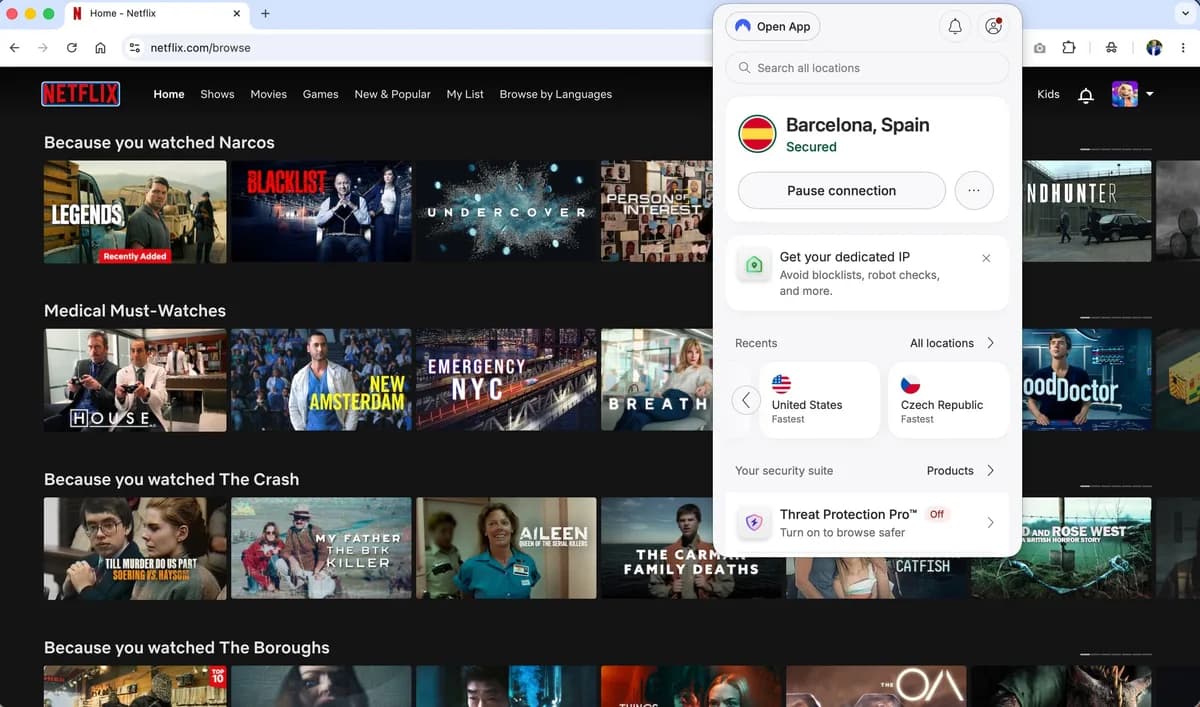1200x707 pixels.
Task: Expand the Products chevron
Action: tap(990, 470)
